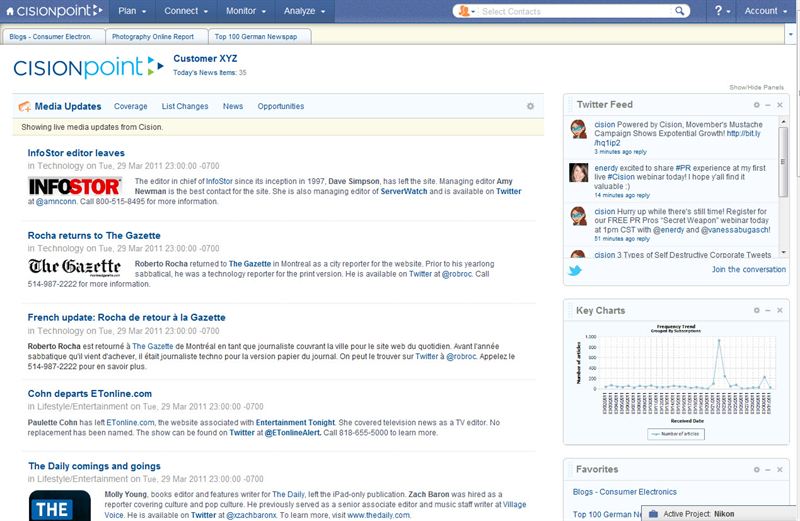
Task: Collapse the Key Charts panel
Action: pos(767,311)
